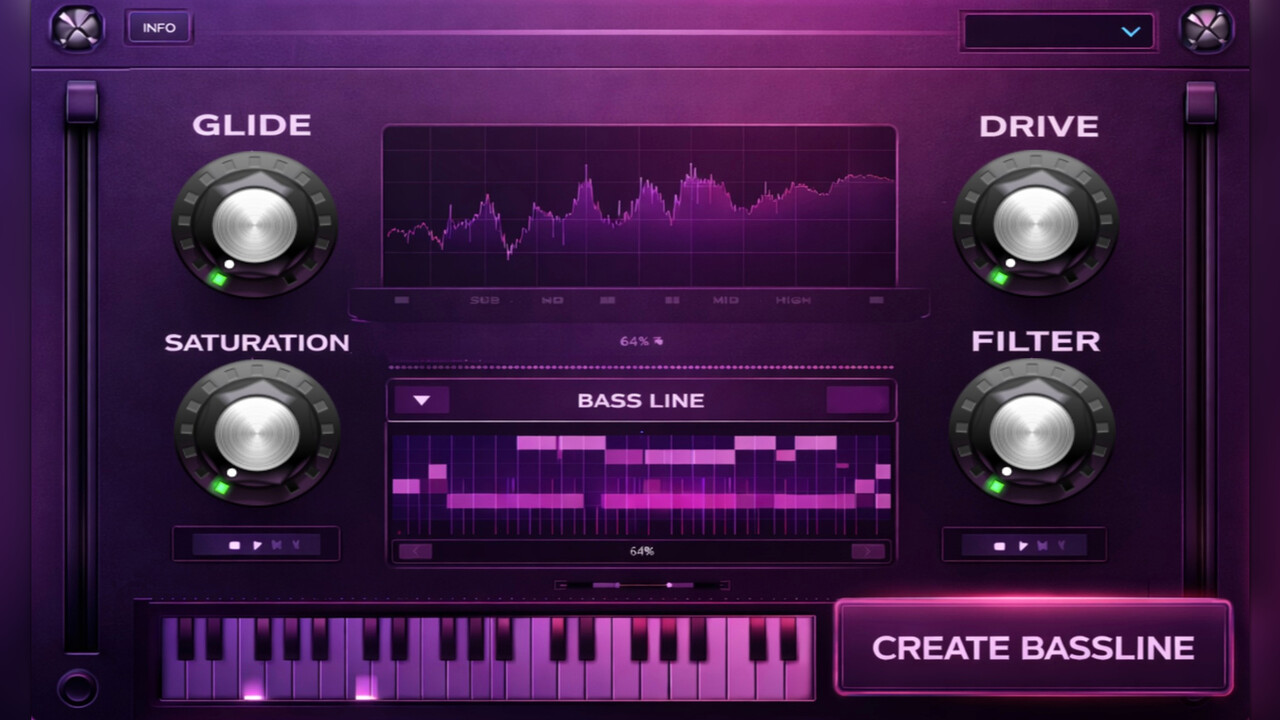Click the right arrow in the sequencer bar

(867, 551)
